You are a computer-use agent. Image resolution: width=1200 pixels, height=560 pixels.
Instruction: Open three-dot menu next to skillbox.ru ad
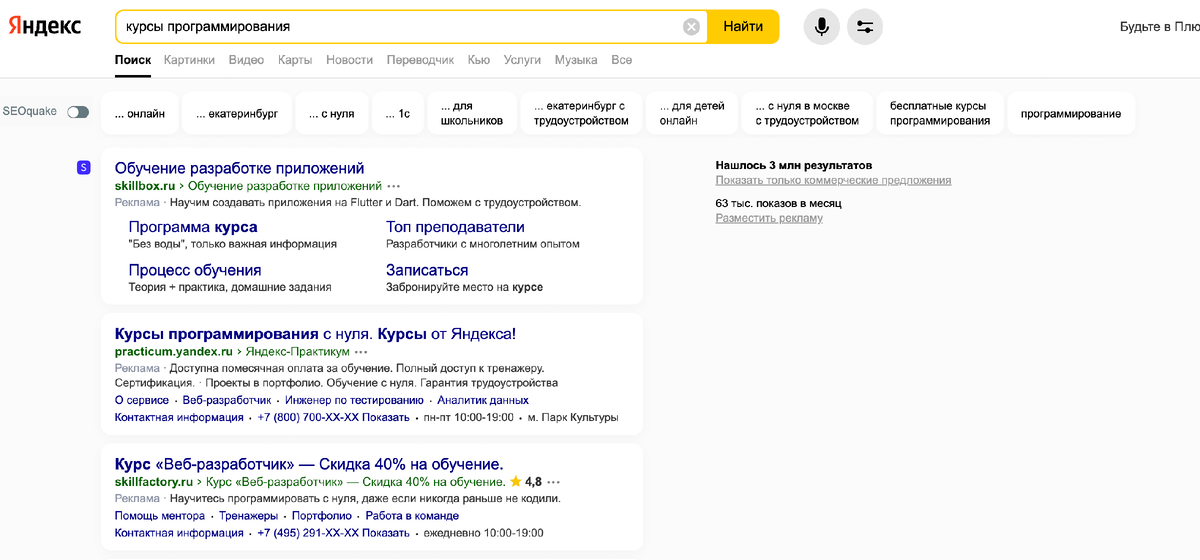pyautogui.click(x=394, y=186)
